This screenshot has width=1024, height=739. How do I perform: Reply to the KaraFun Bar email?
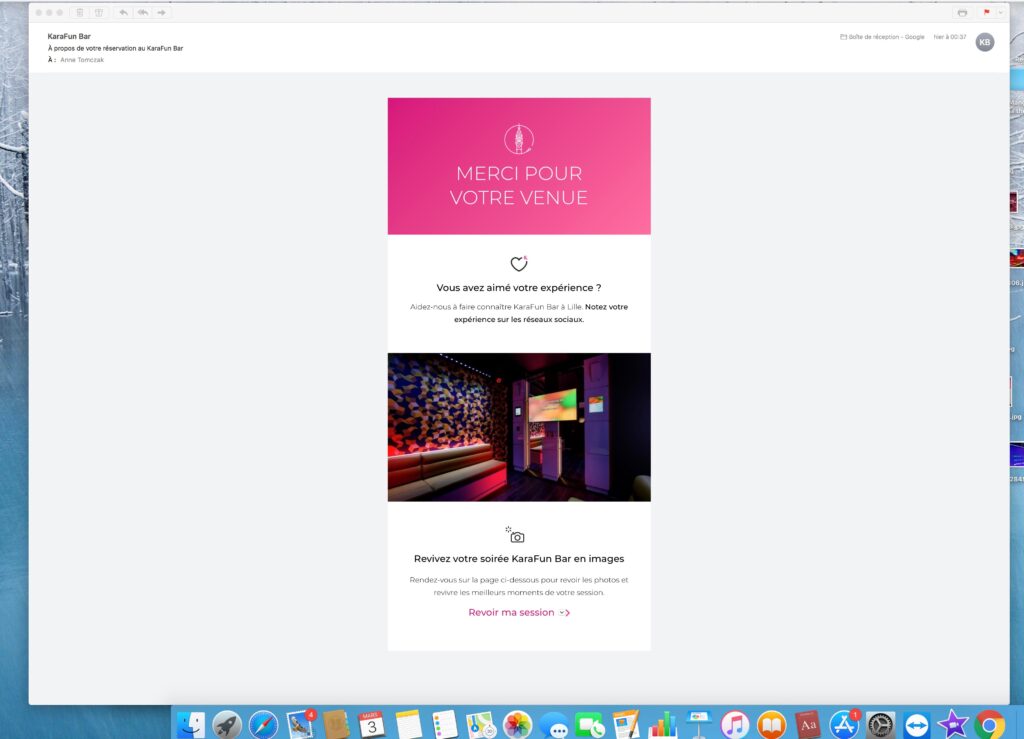(124, 13)
